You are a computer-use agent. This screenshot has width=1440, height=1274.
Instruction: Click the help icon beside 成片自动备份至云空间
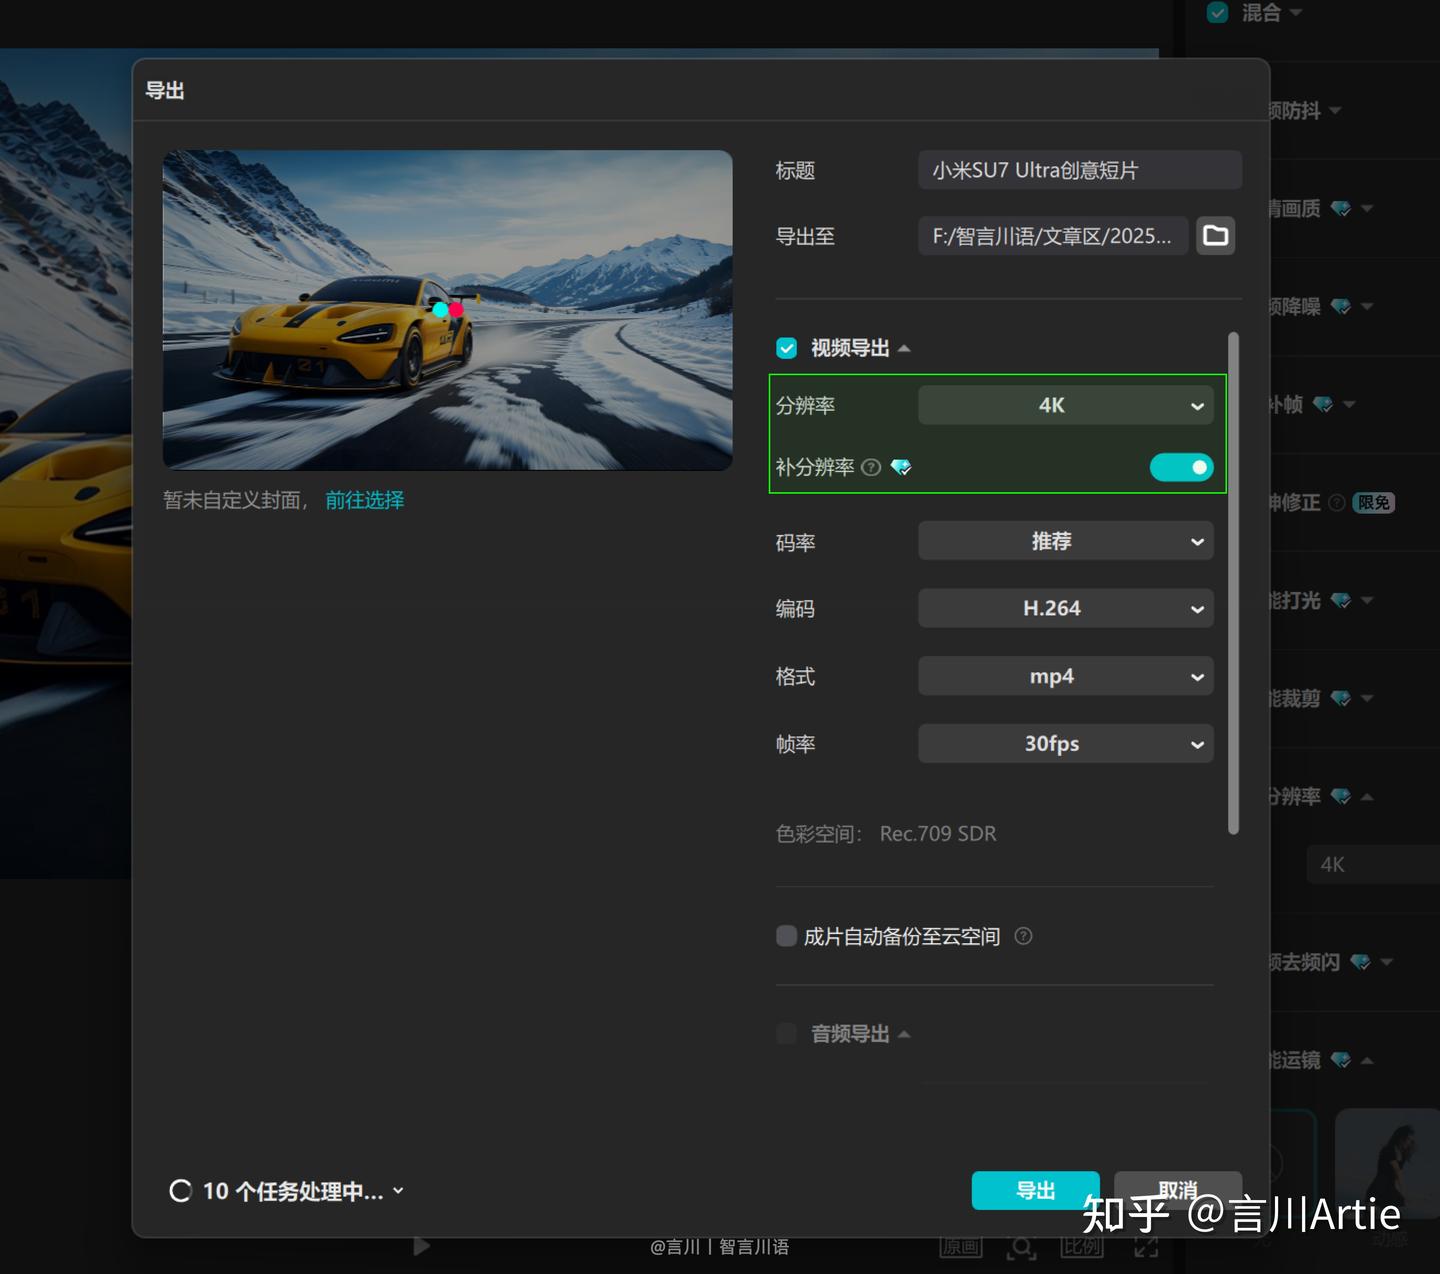click(1023, 936)
